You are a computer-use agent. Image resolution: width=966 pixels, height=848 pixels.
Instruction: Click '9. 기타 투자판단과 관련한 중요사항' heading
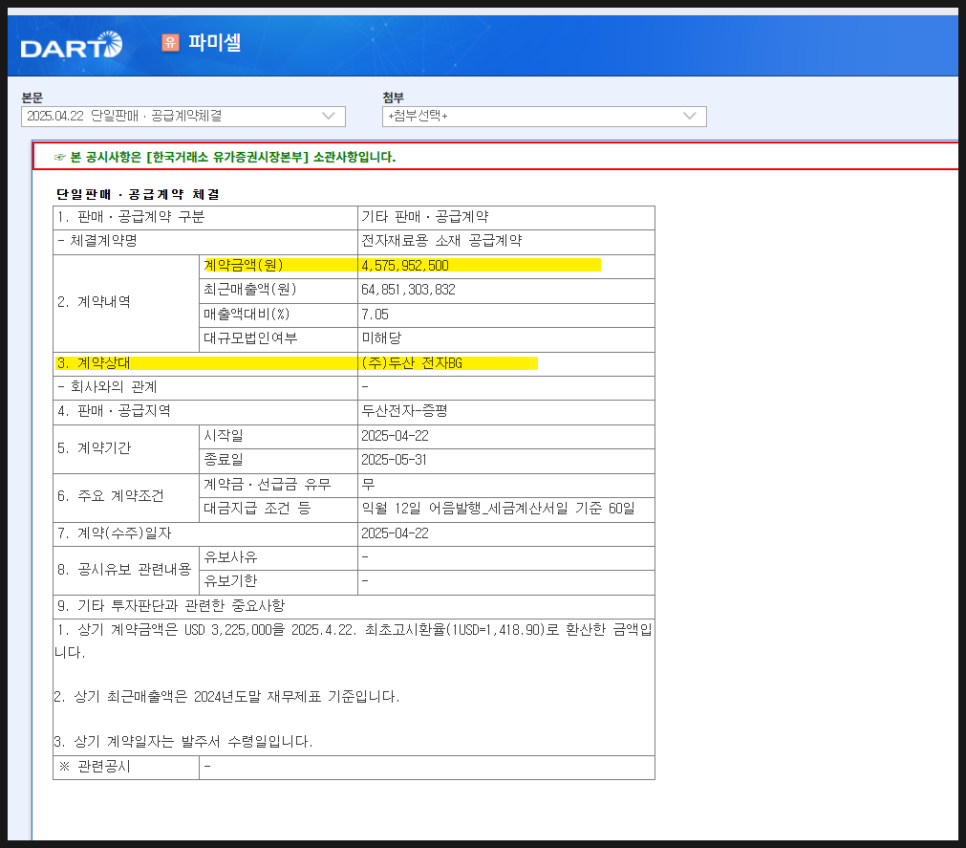tap(171, 606)
